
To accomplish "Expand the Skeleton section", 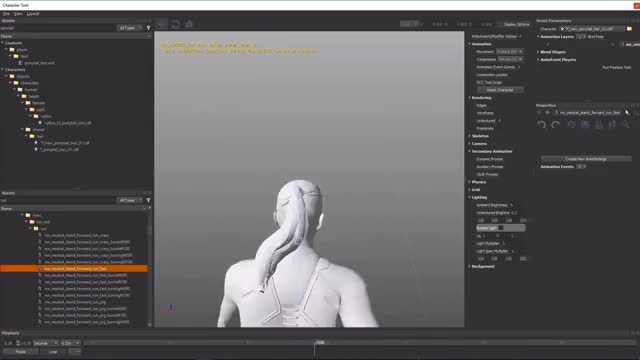I will pos(480,136).
